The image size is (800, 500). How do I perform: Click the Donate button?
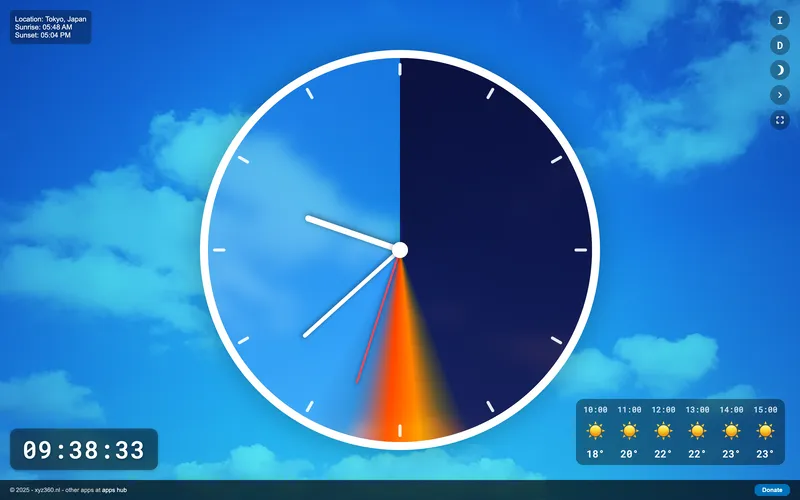771,490
